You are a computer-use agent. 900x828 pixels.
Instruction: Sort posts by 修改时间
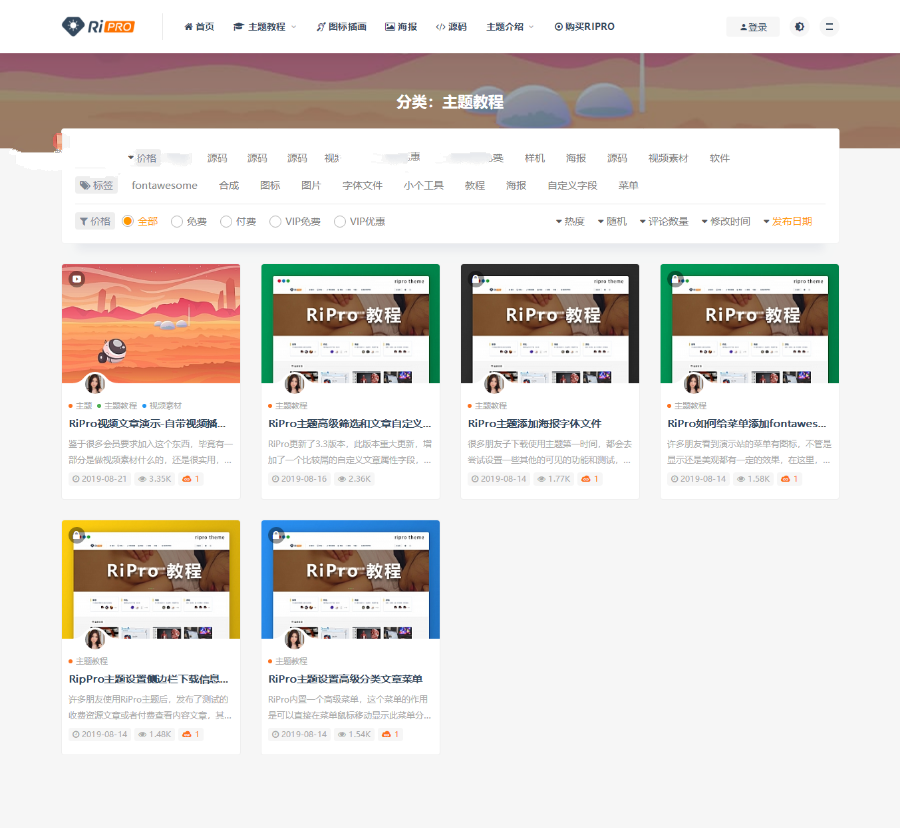726,221
